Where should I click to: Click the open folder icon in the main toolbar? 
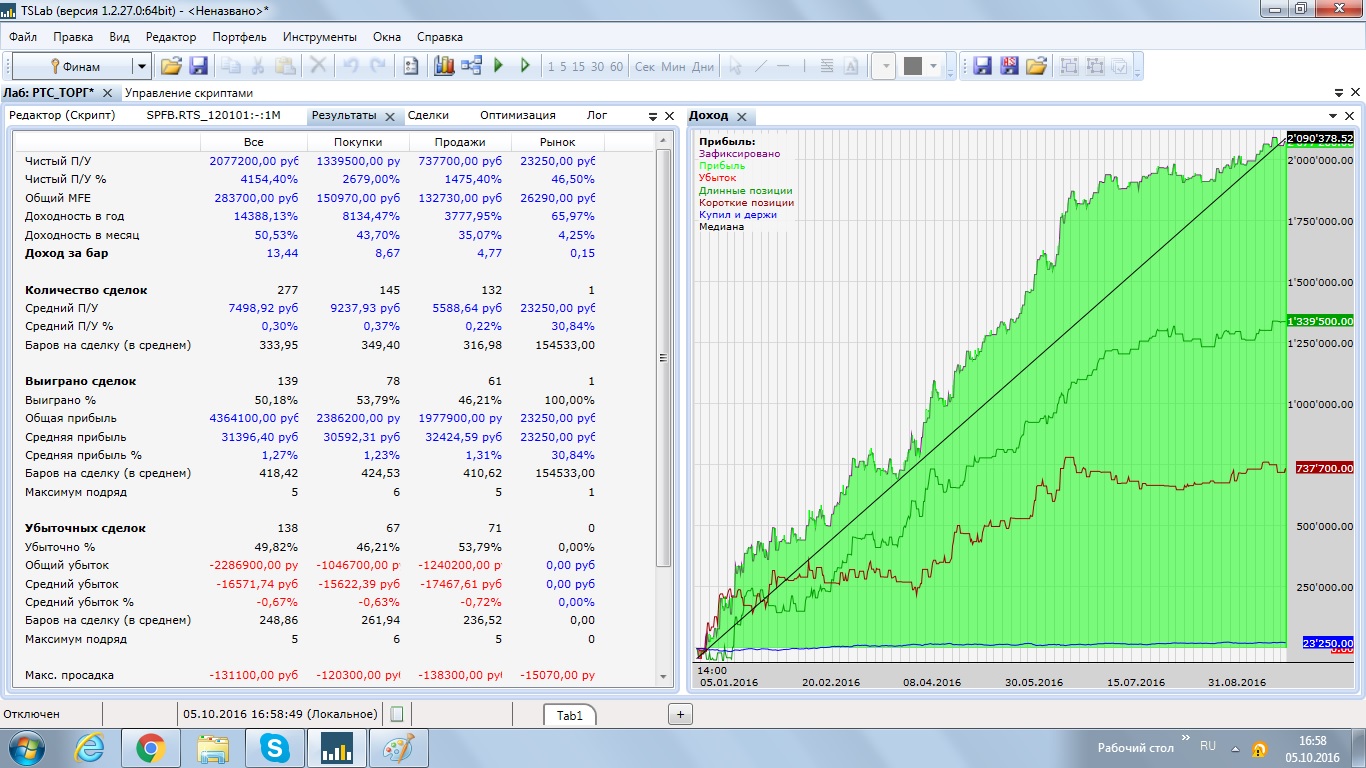click(171, 66)
